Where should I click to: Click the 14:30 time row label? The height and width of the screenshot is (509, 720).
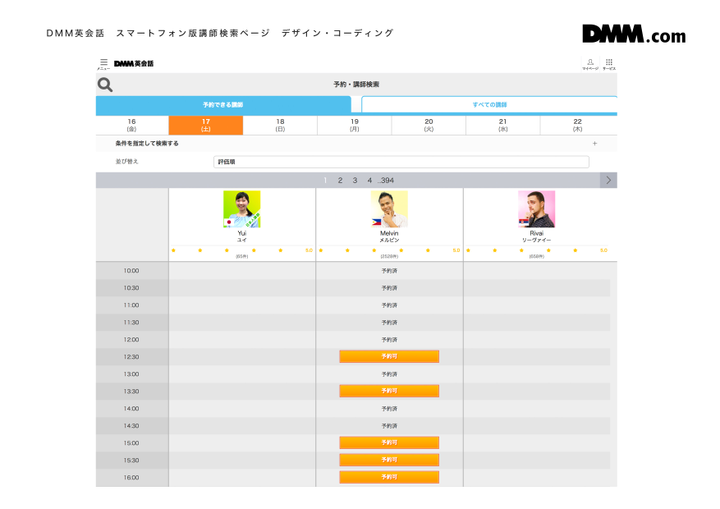tap(131, 426)
